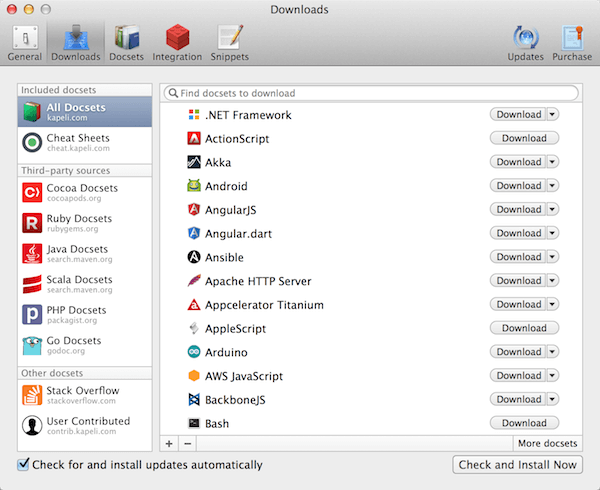This screenshot has width=600, height=490.
Task: Switch to the Downloads toolbar tab
Action: pos(76,43)
